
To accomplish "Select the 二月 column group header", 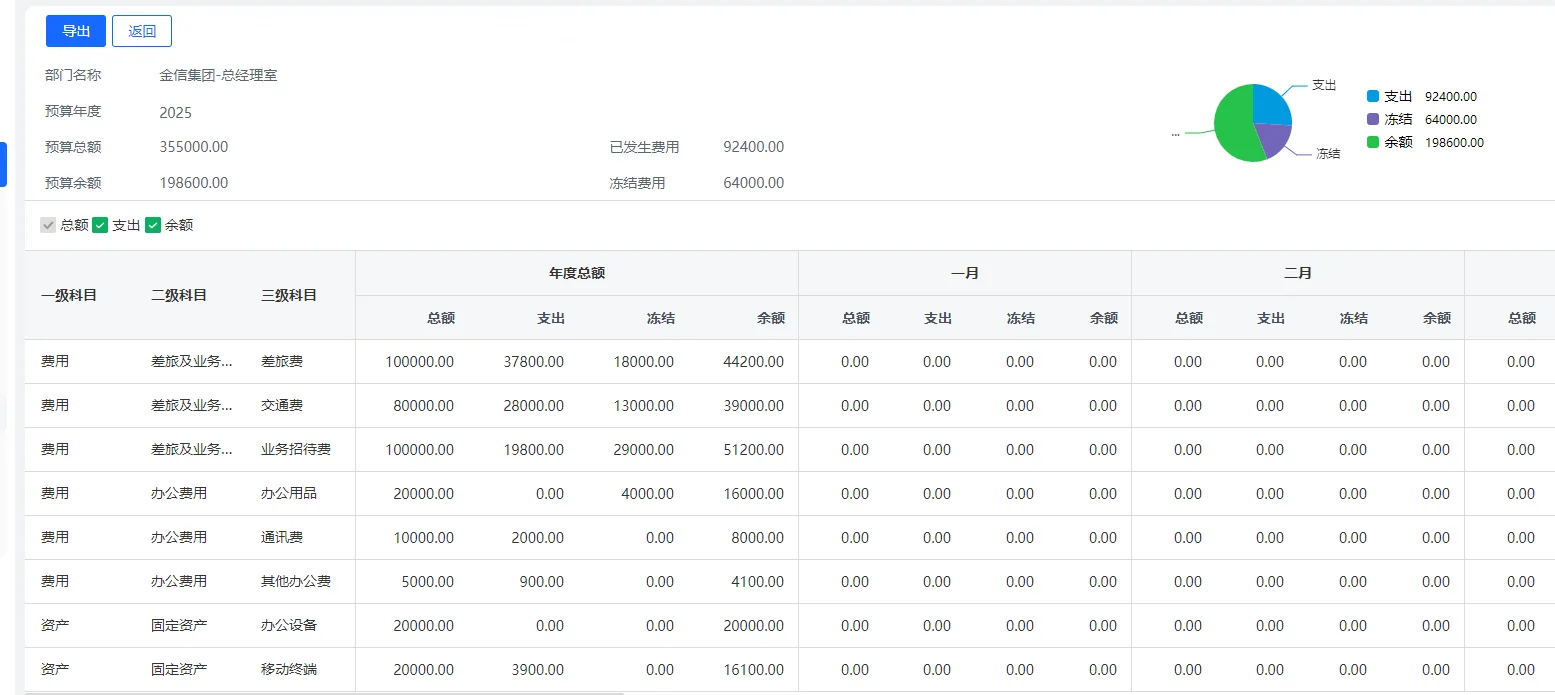I will click(1298, 273).
